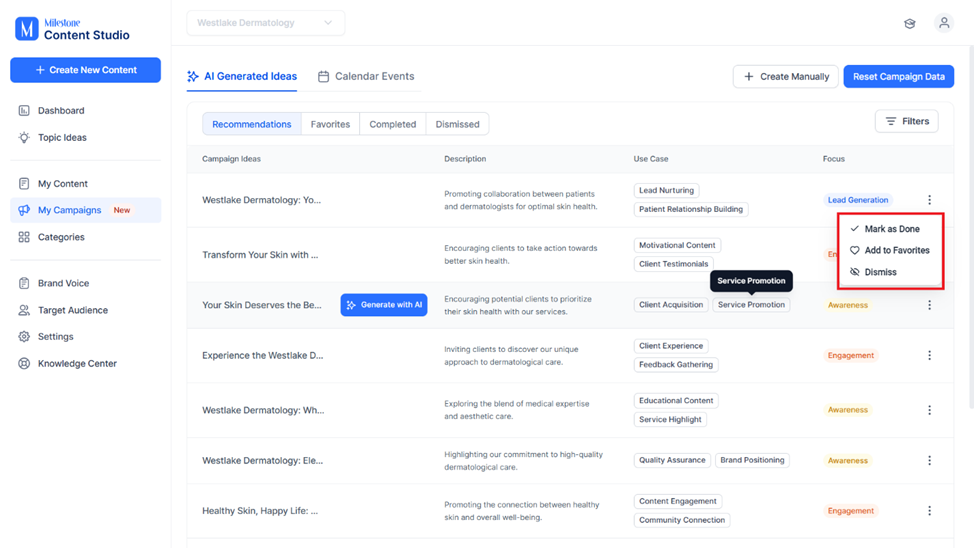Click the Service Highlight tag

pos(670,419)
